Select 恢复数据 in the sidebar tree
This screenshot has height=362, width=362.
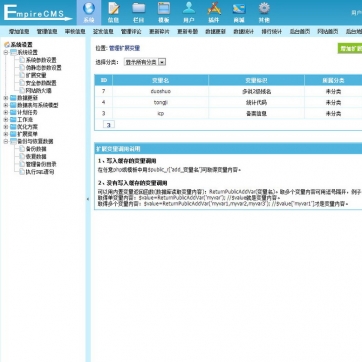coord(36,157)
